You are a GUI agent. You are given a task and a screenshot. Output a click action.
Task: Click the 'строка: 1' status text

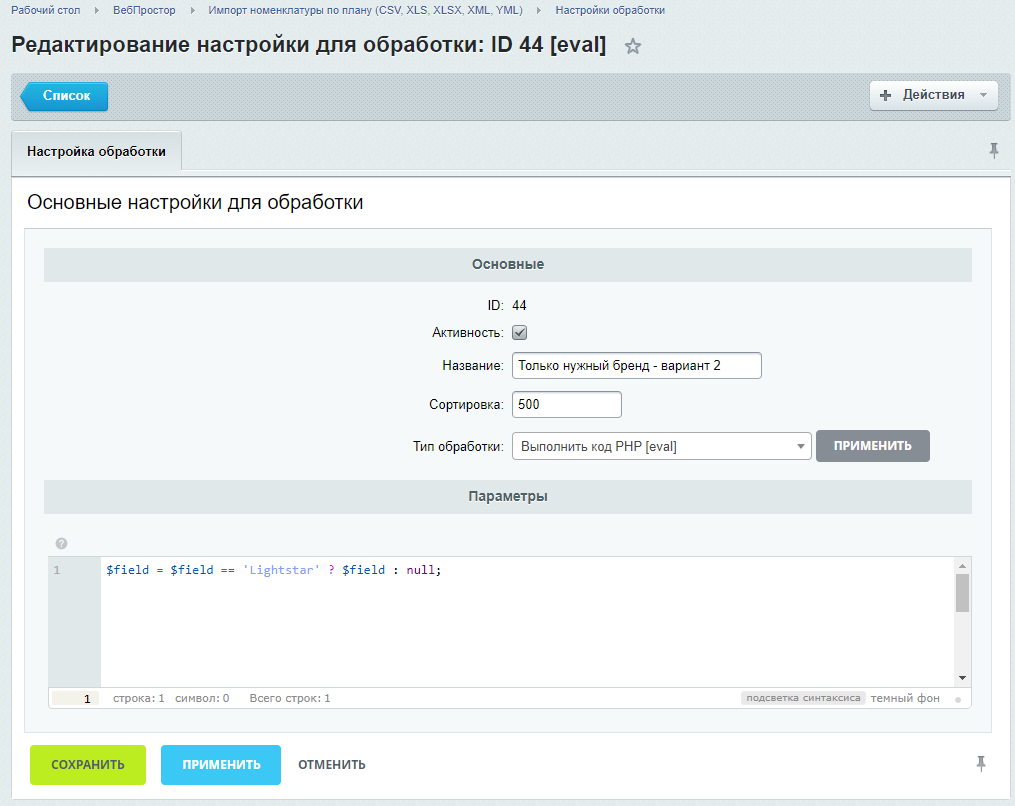coord(139,698)
